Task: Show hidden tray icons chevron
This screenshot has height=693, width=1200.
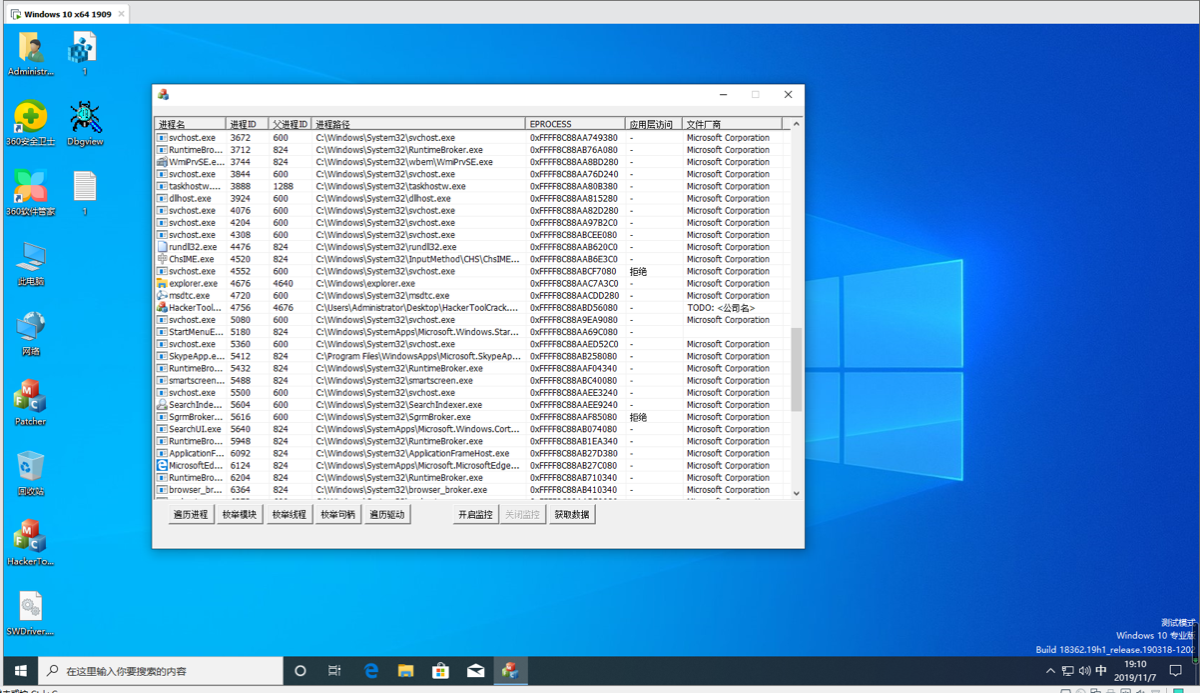Action: coord(1049,671)
